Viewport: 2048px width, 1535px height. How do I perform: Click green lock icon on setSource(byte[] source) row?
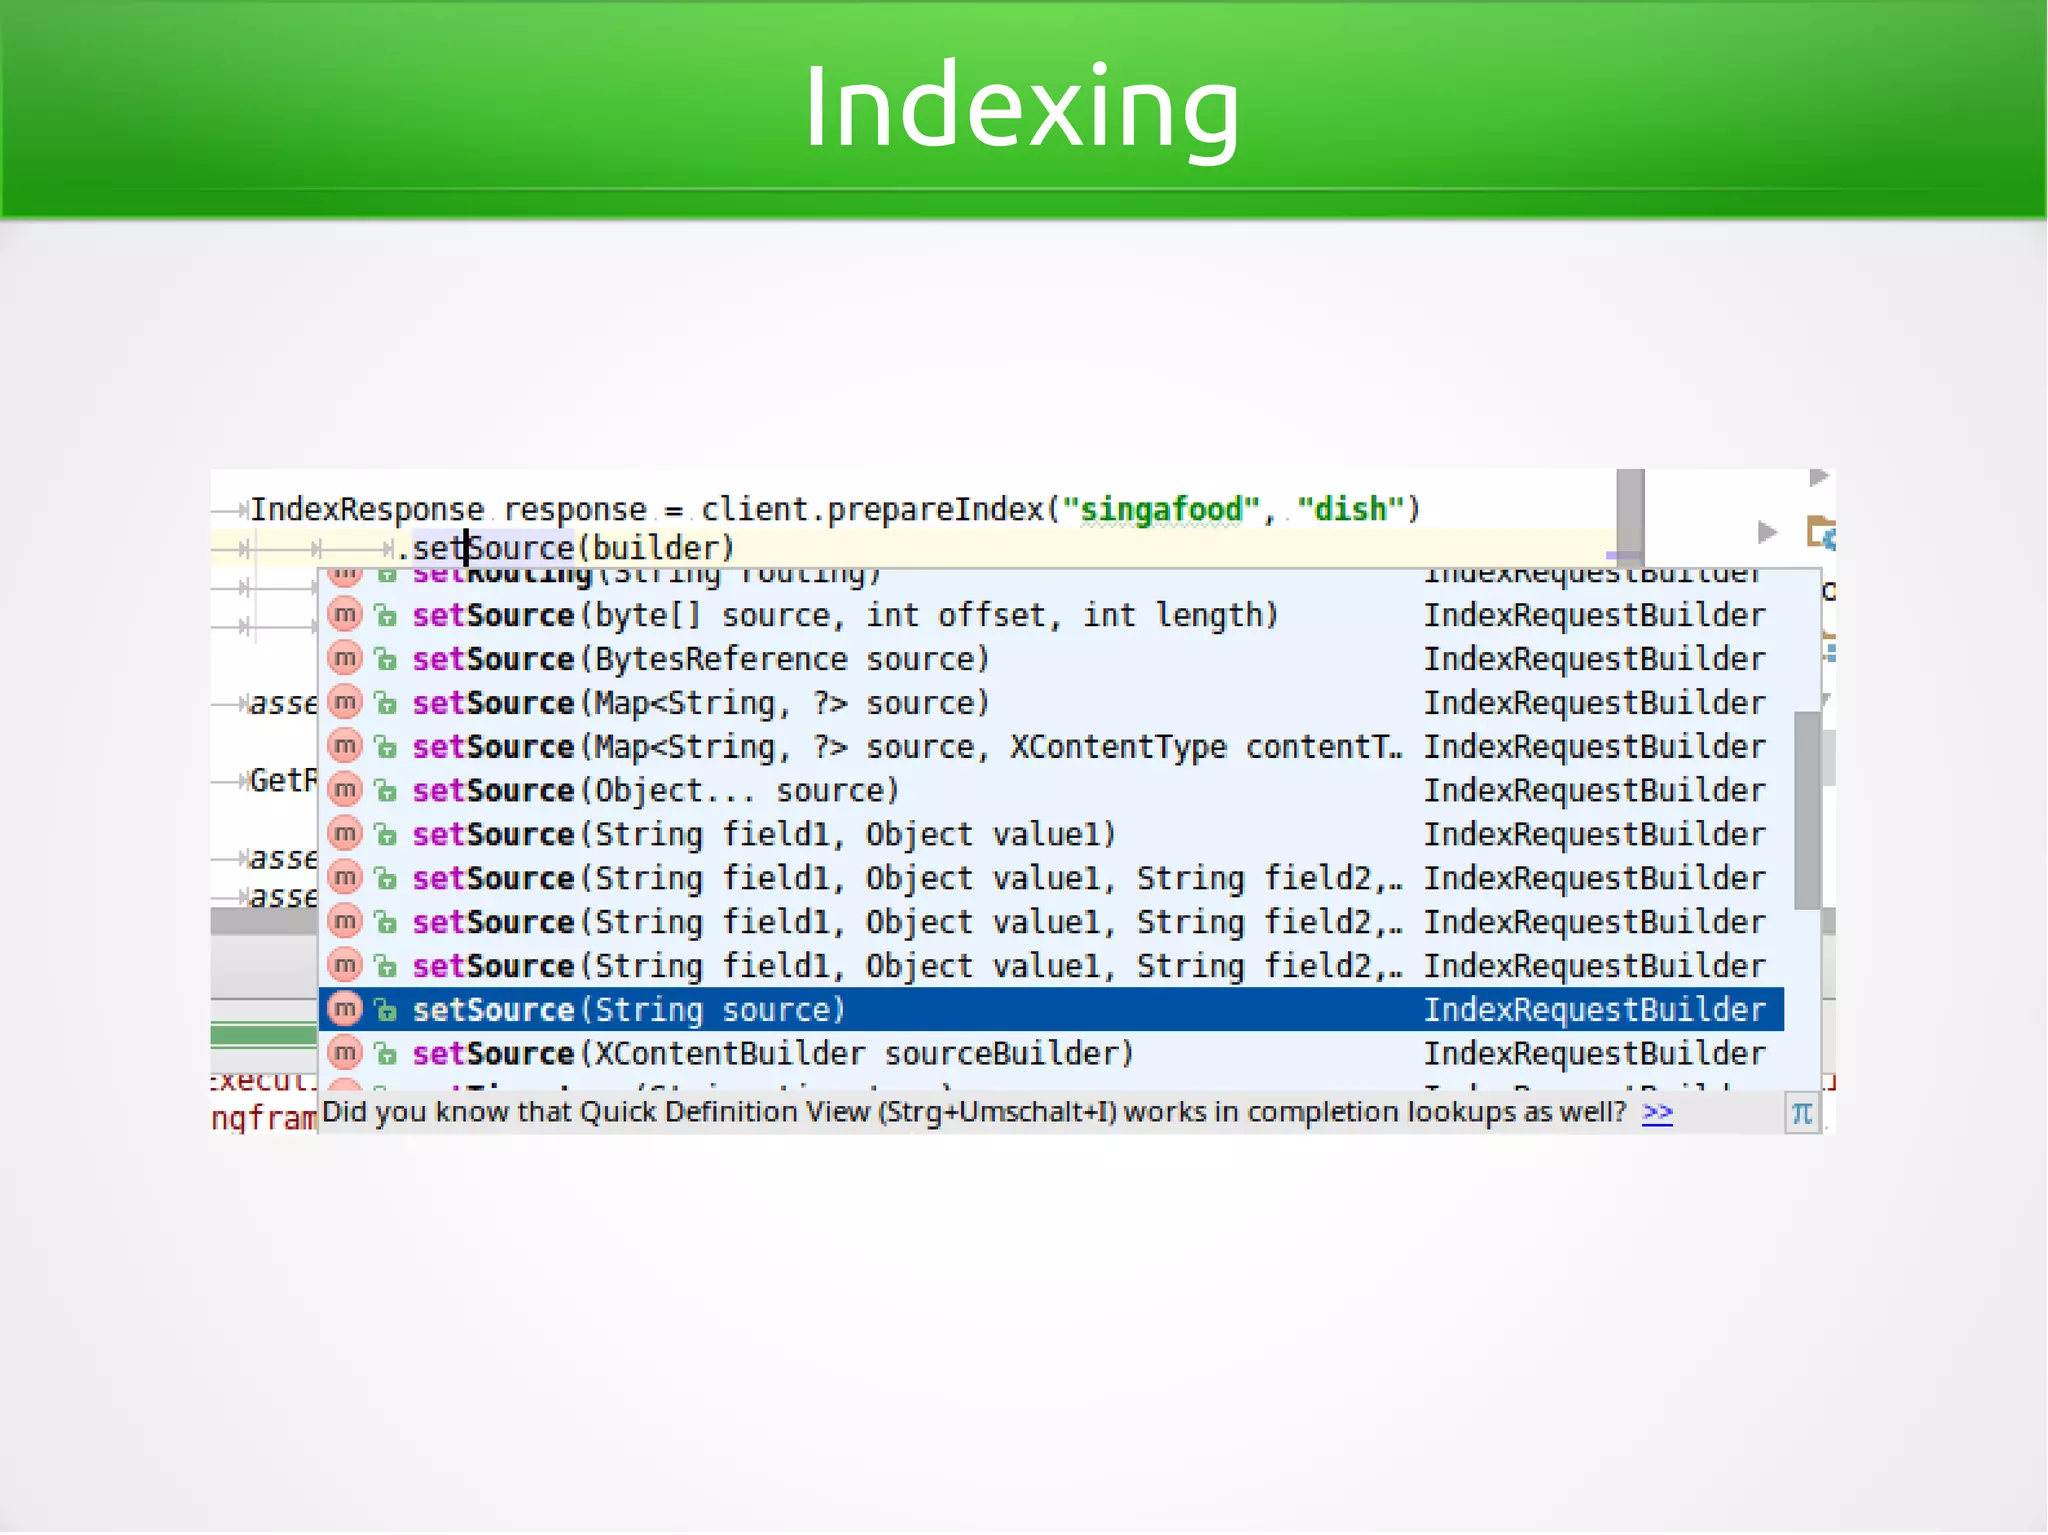(x=386, y=616)
